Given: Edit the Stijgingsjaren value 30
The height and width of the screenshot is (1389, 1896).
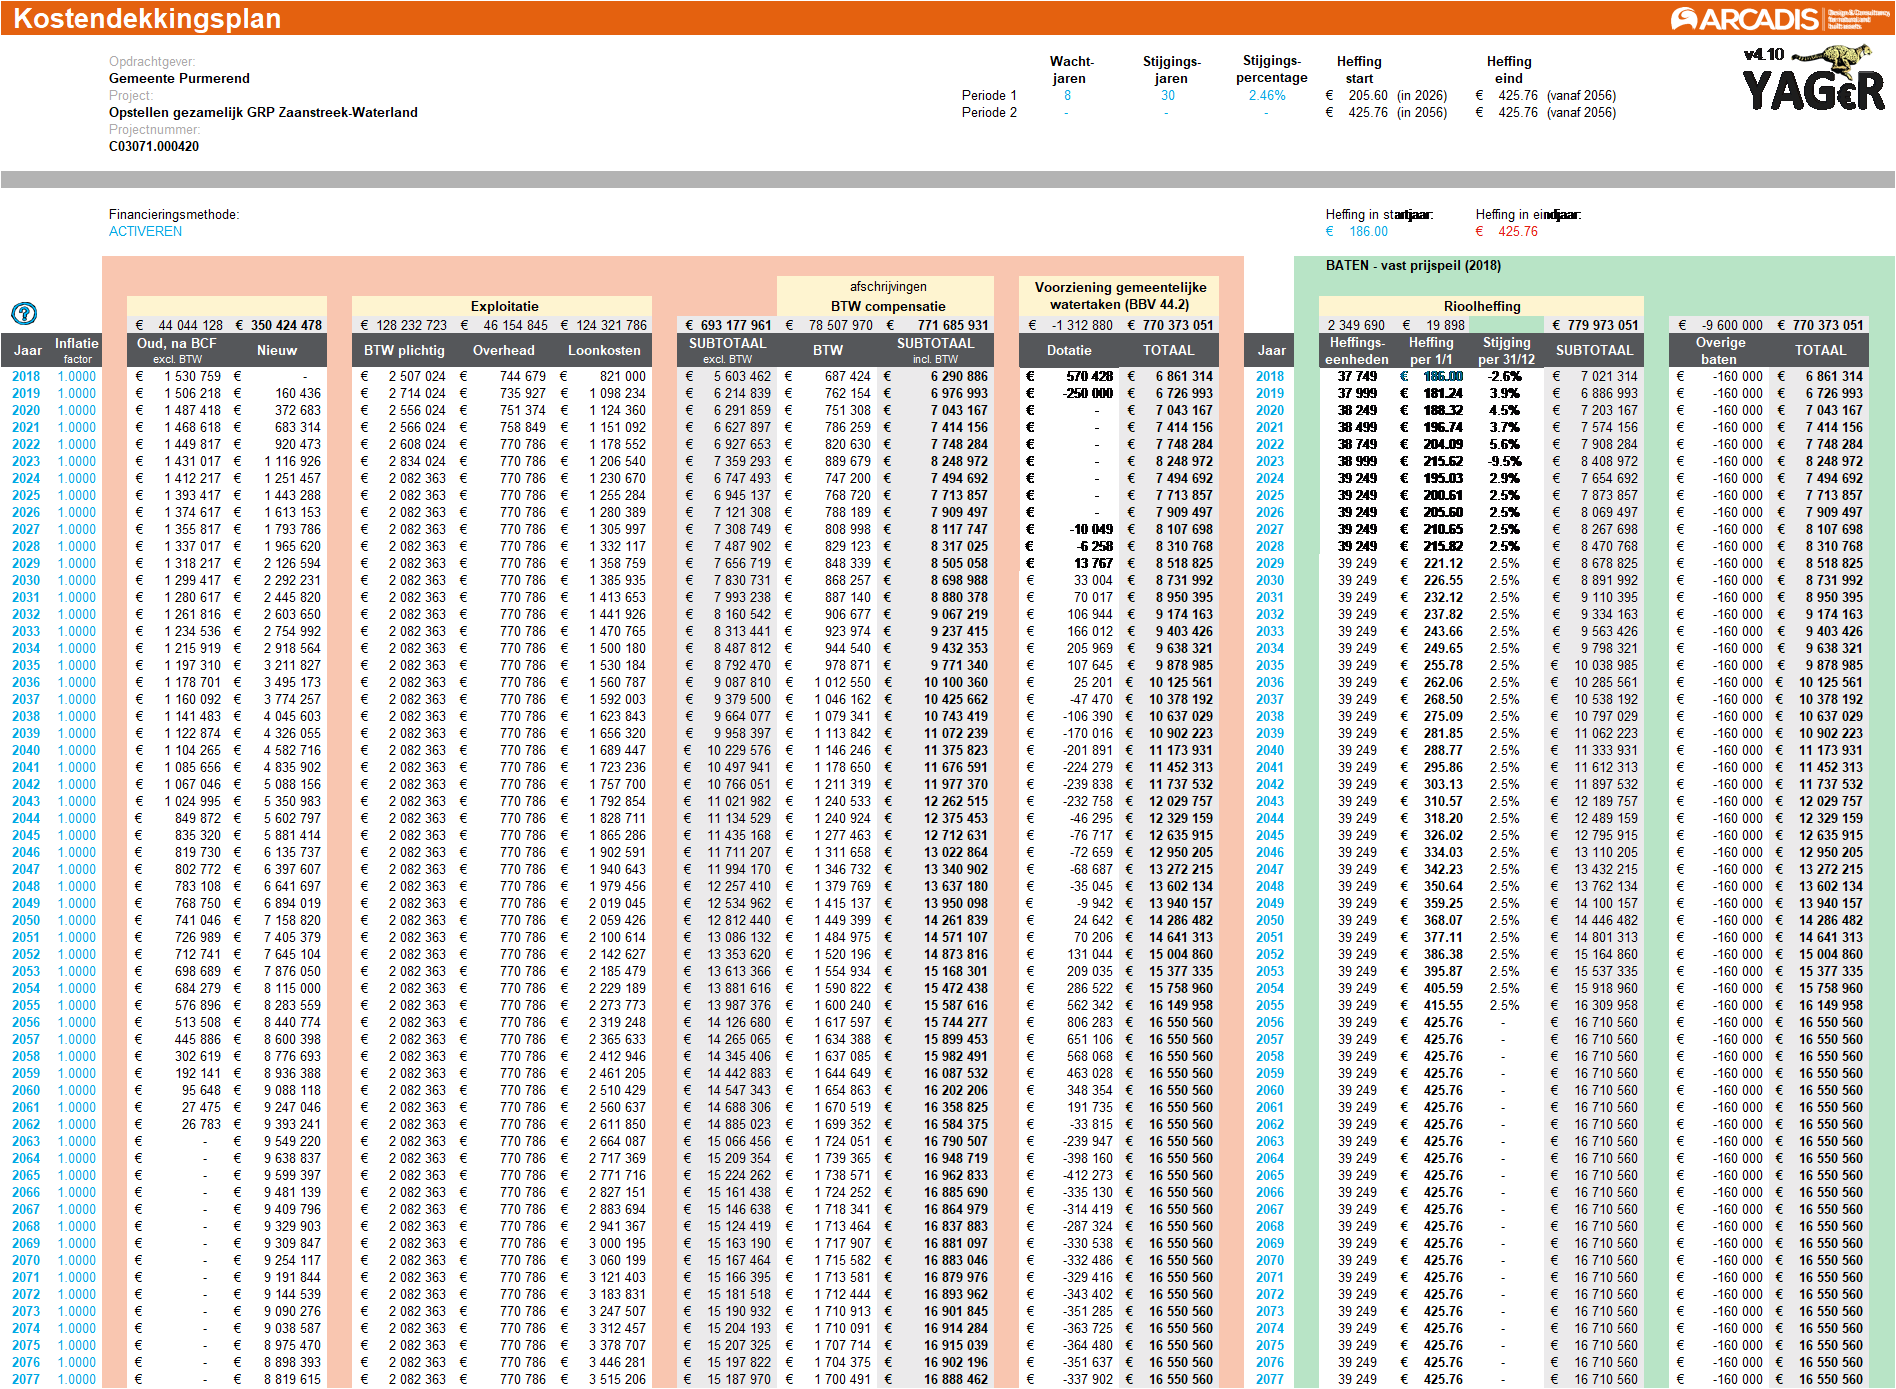Looking at the screenshot, I should (x=1168, y=96).
